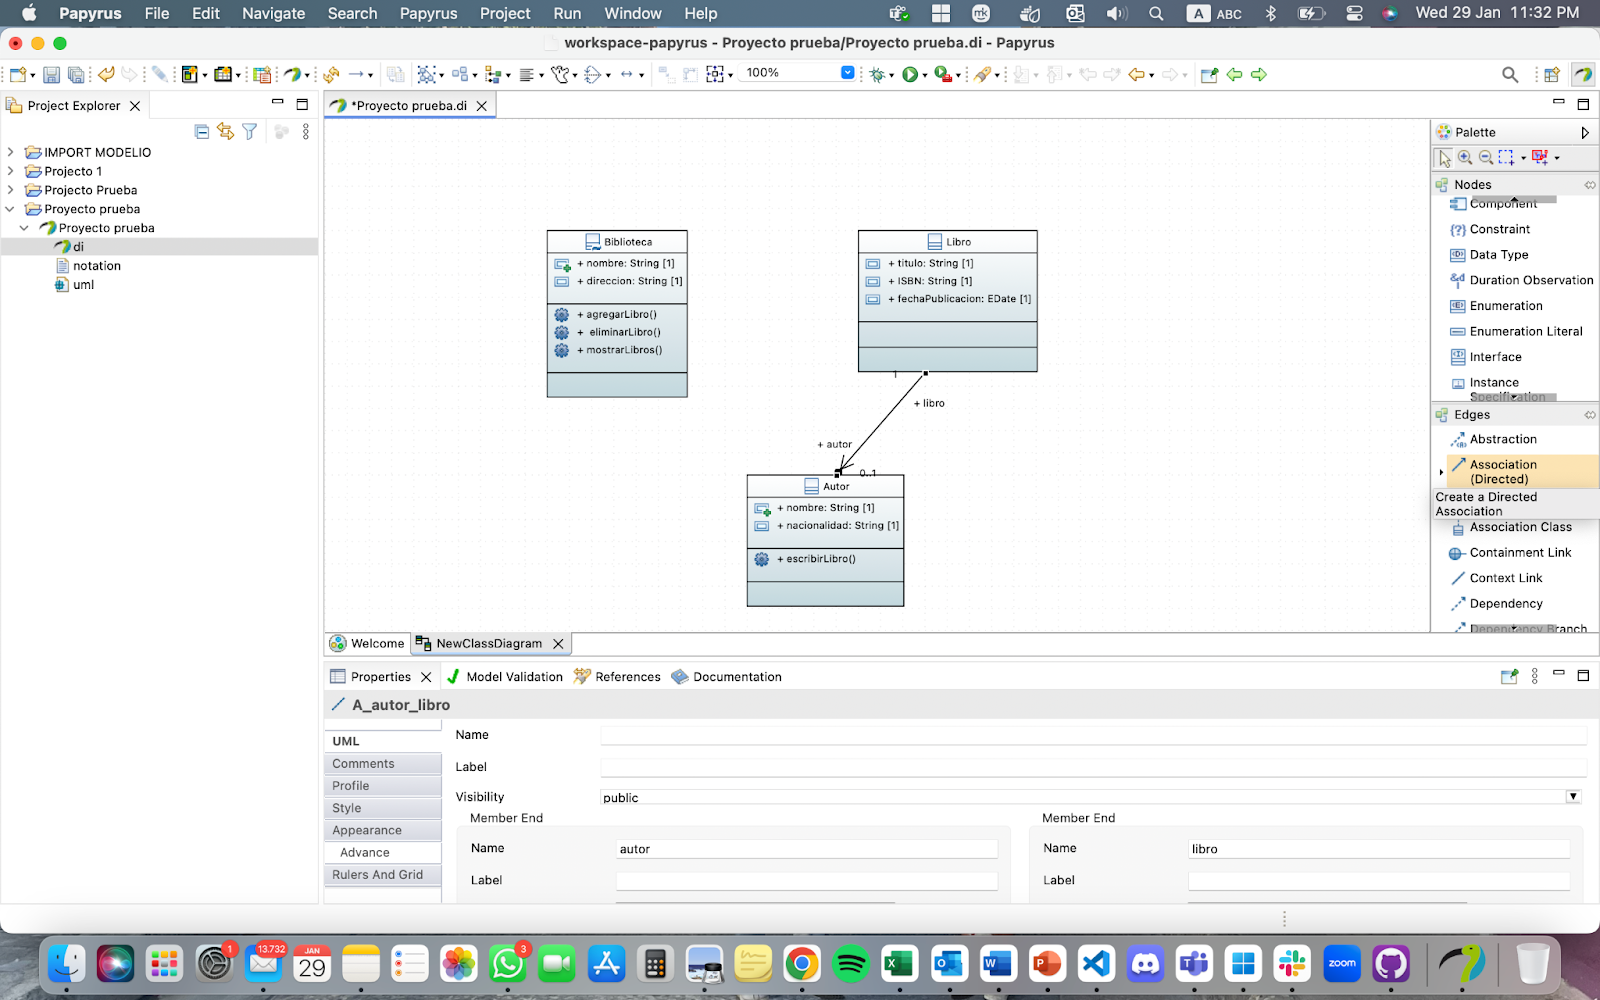
Task: Click the Undo arrow in the toolbar
Action: (106, 75)
